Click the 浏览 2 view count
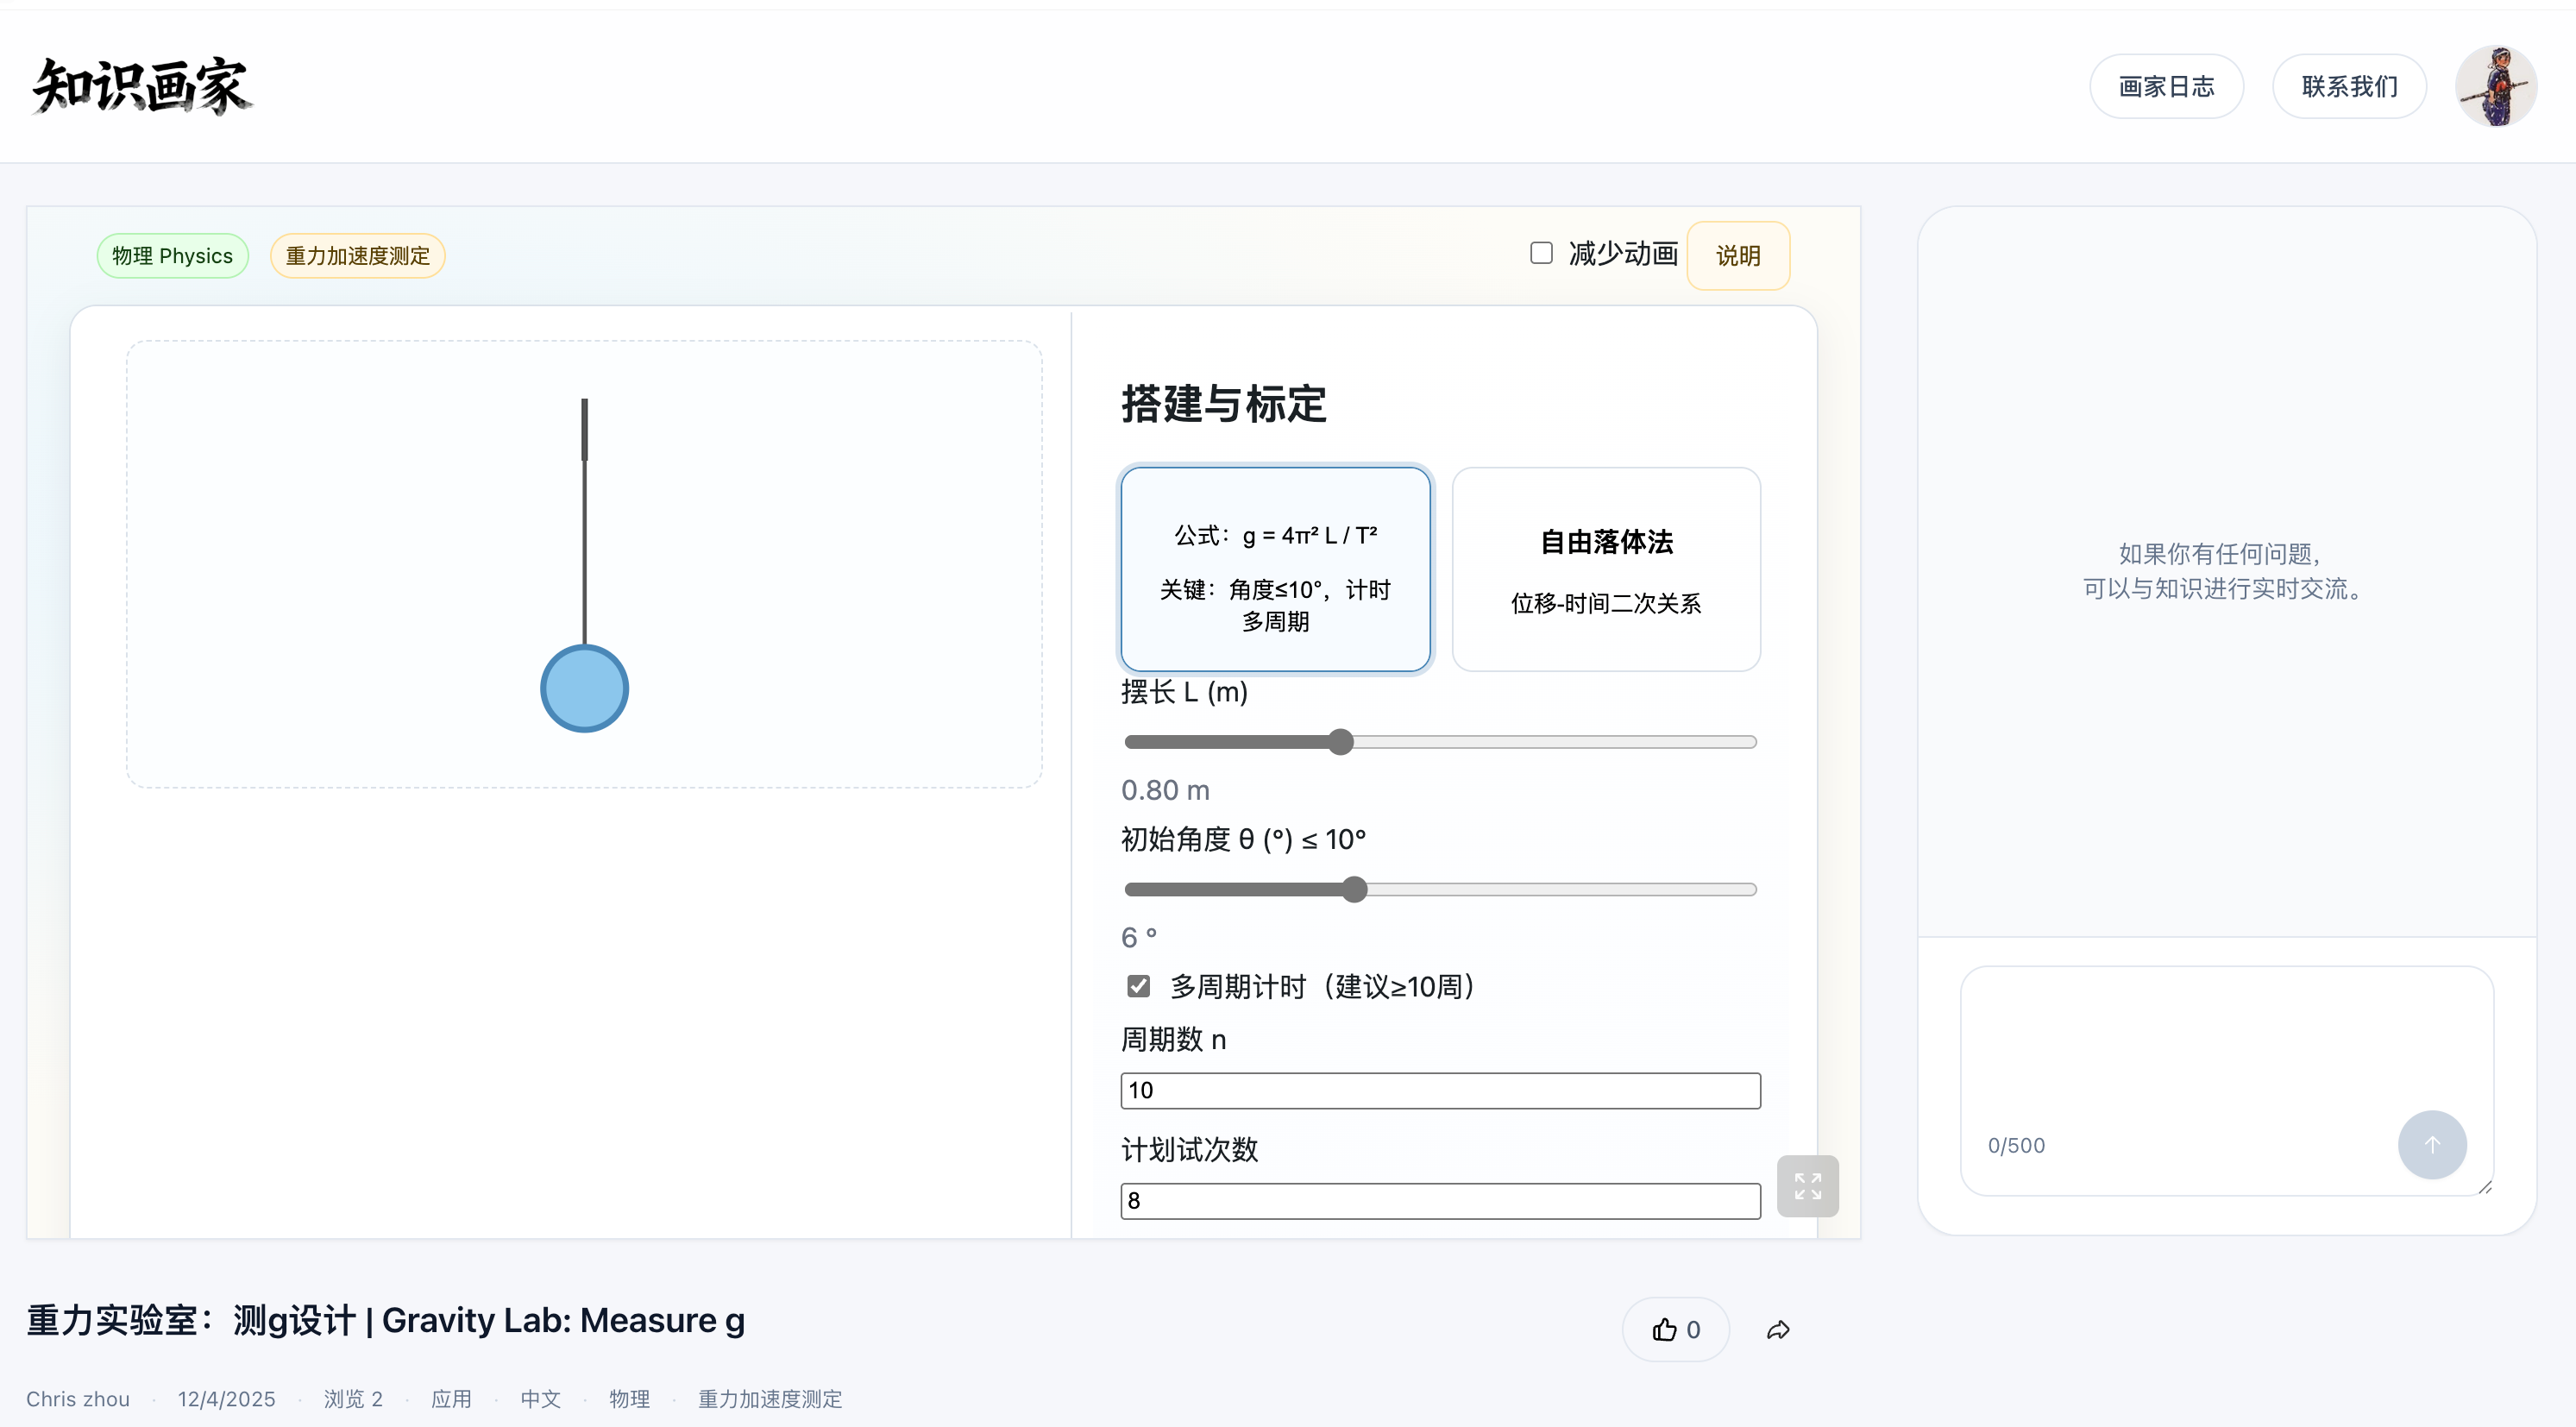The width and height of the screenshot is (2576, 1427). click(x=354, y=1399)
